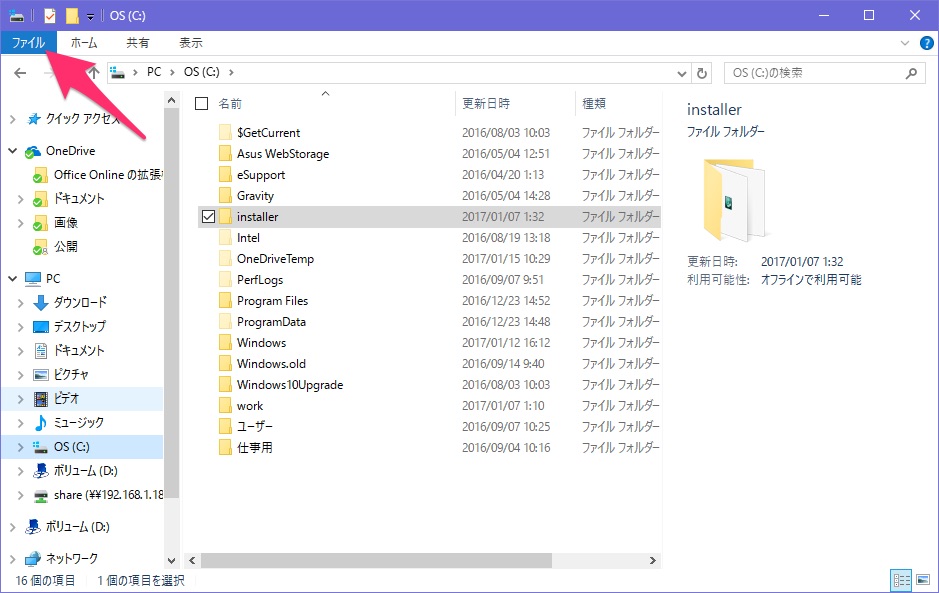Expand OneDrive ドキュメント folder node
The image size is (939, 593).
20,199
